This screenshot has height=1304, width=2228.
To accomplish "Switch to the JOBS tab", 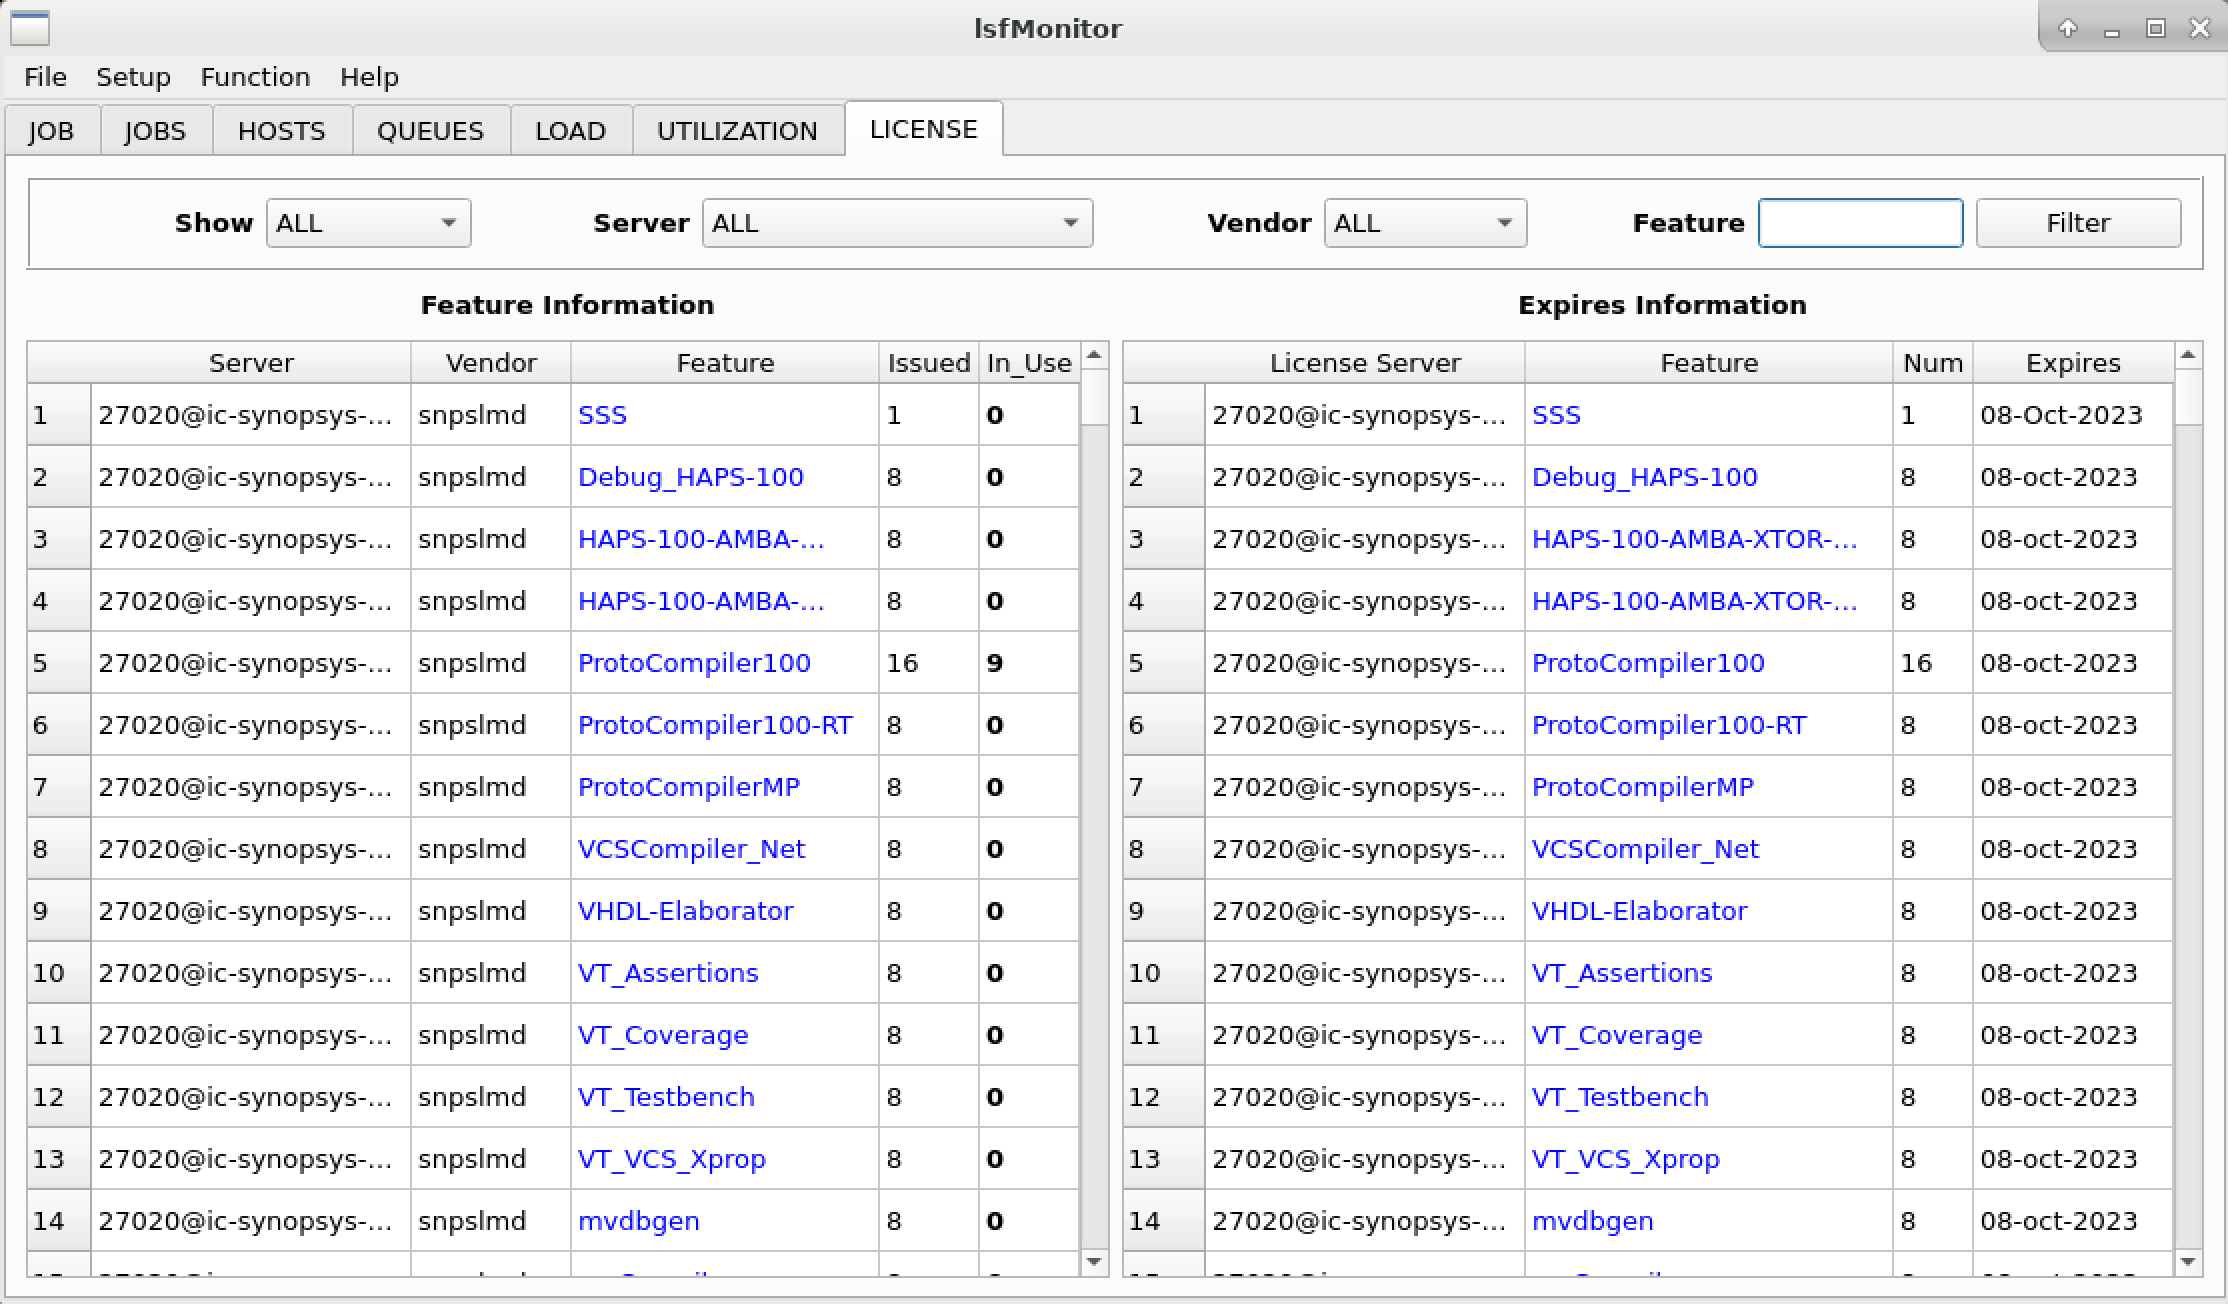I will pos(155,130).
